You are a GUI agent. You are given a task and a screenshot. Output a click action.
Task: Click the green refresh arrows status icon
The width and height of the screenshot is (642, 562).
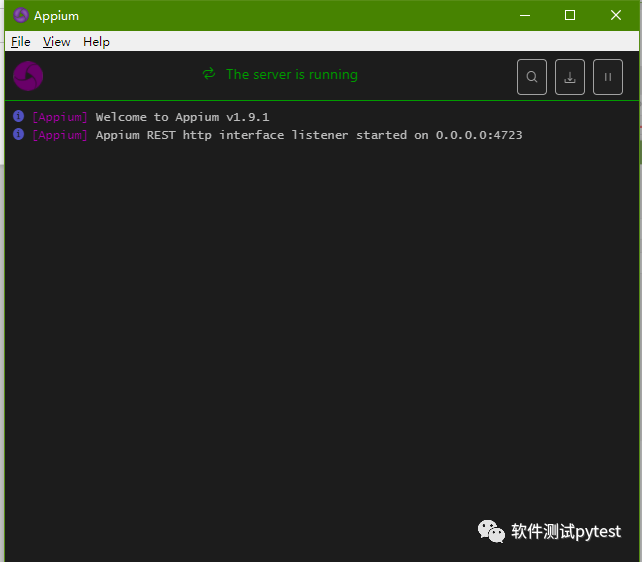pos(209,74)
